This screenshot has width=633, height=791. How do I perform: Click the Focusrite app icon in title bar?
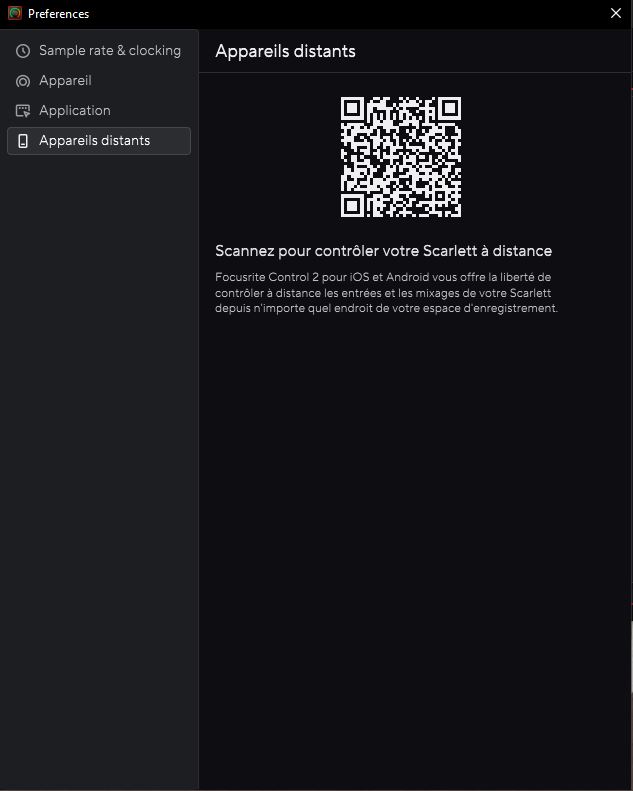15,13
